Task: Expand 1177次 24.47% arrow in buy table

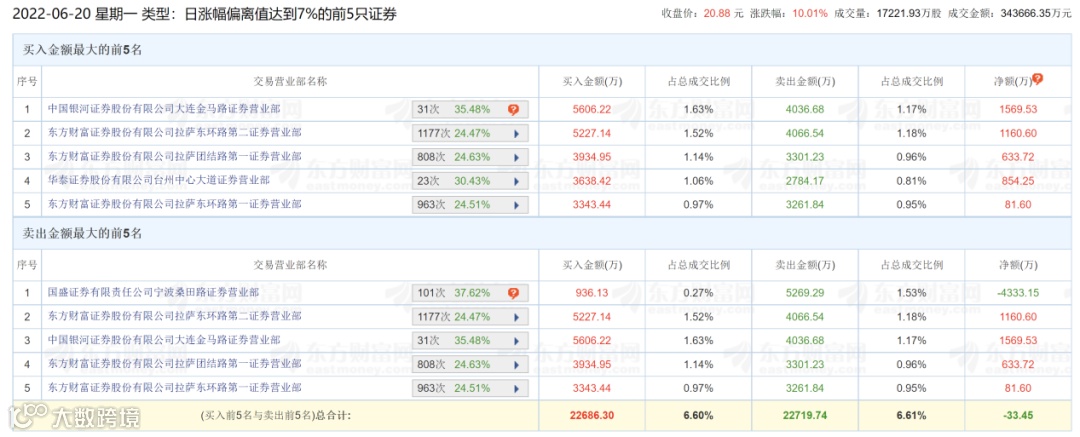Action: click(x=516, y=133)
